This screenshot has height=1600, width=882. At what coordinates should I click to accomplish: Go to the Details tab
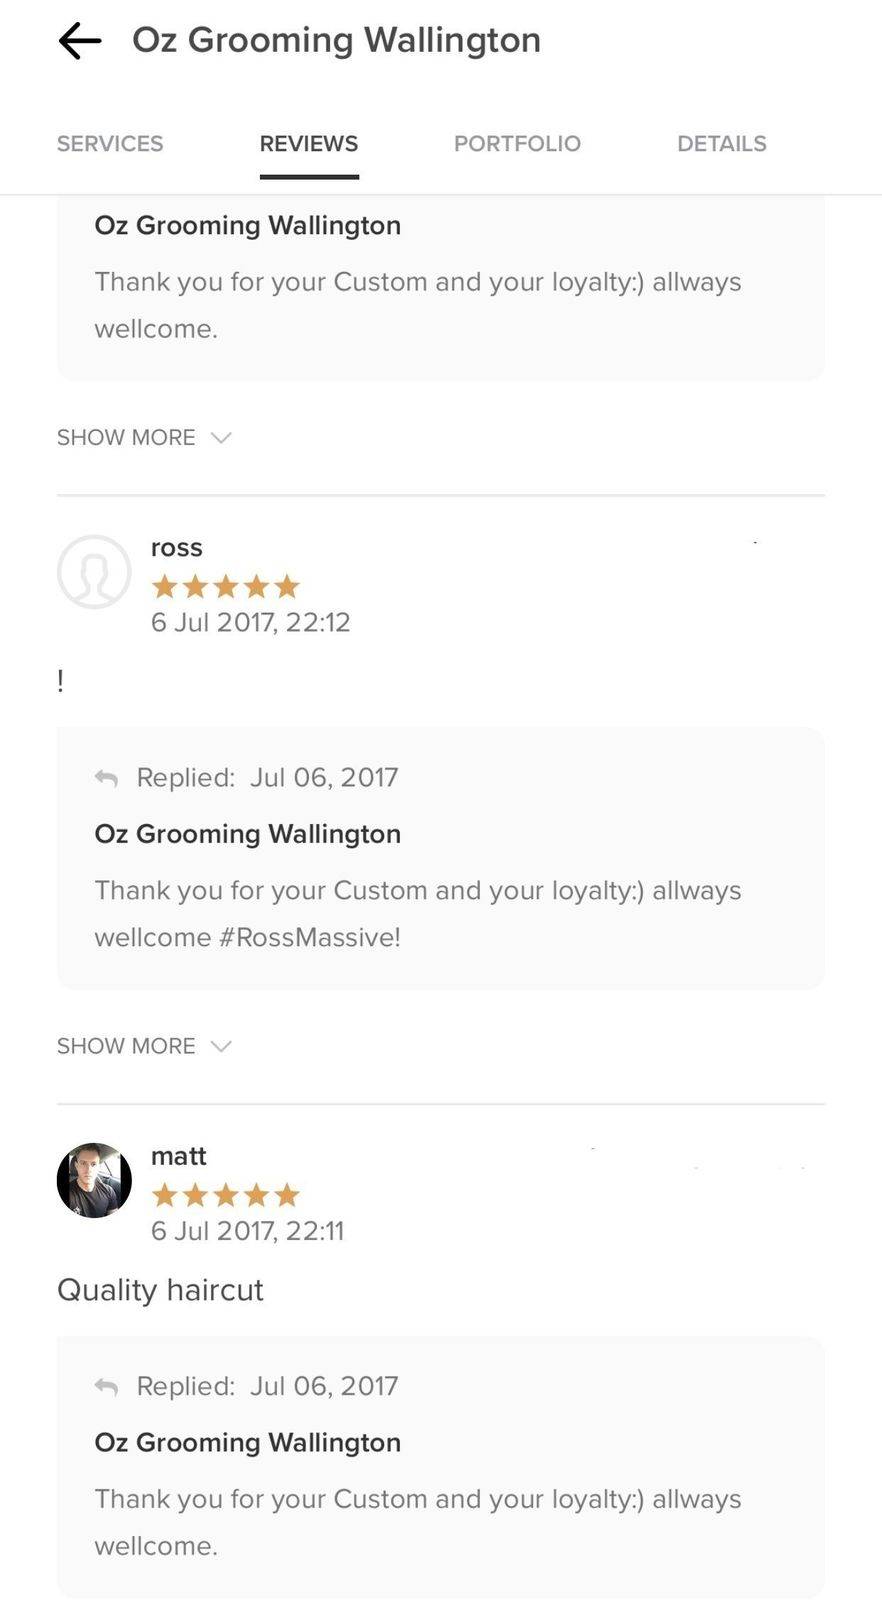(721, 144)
